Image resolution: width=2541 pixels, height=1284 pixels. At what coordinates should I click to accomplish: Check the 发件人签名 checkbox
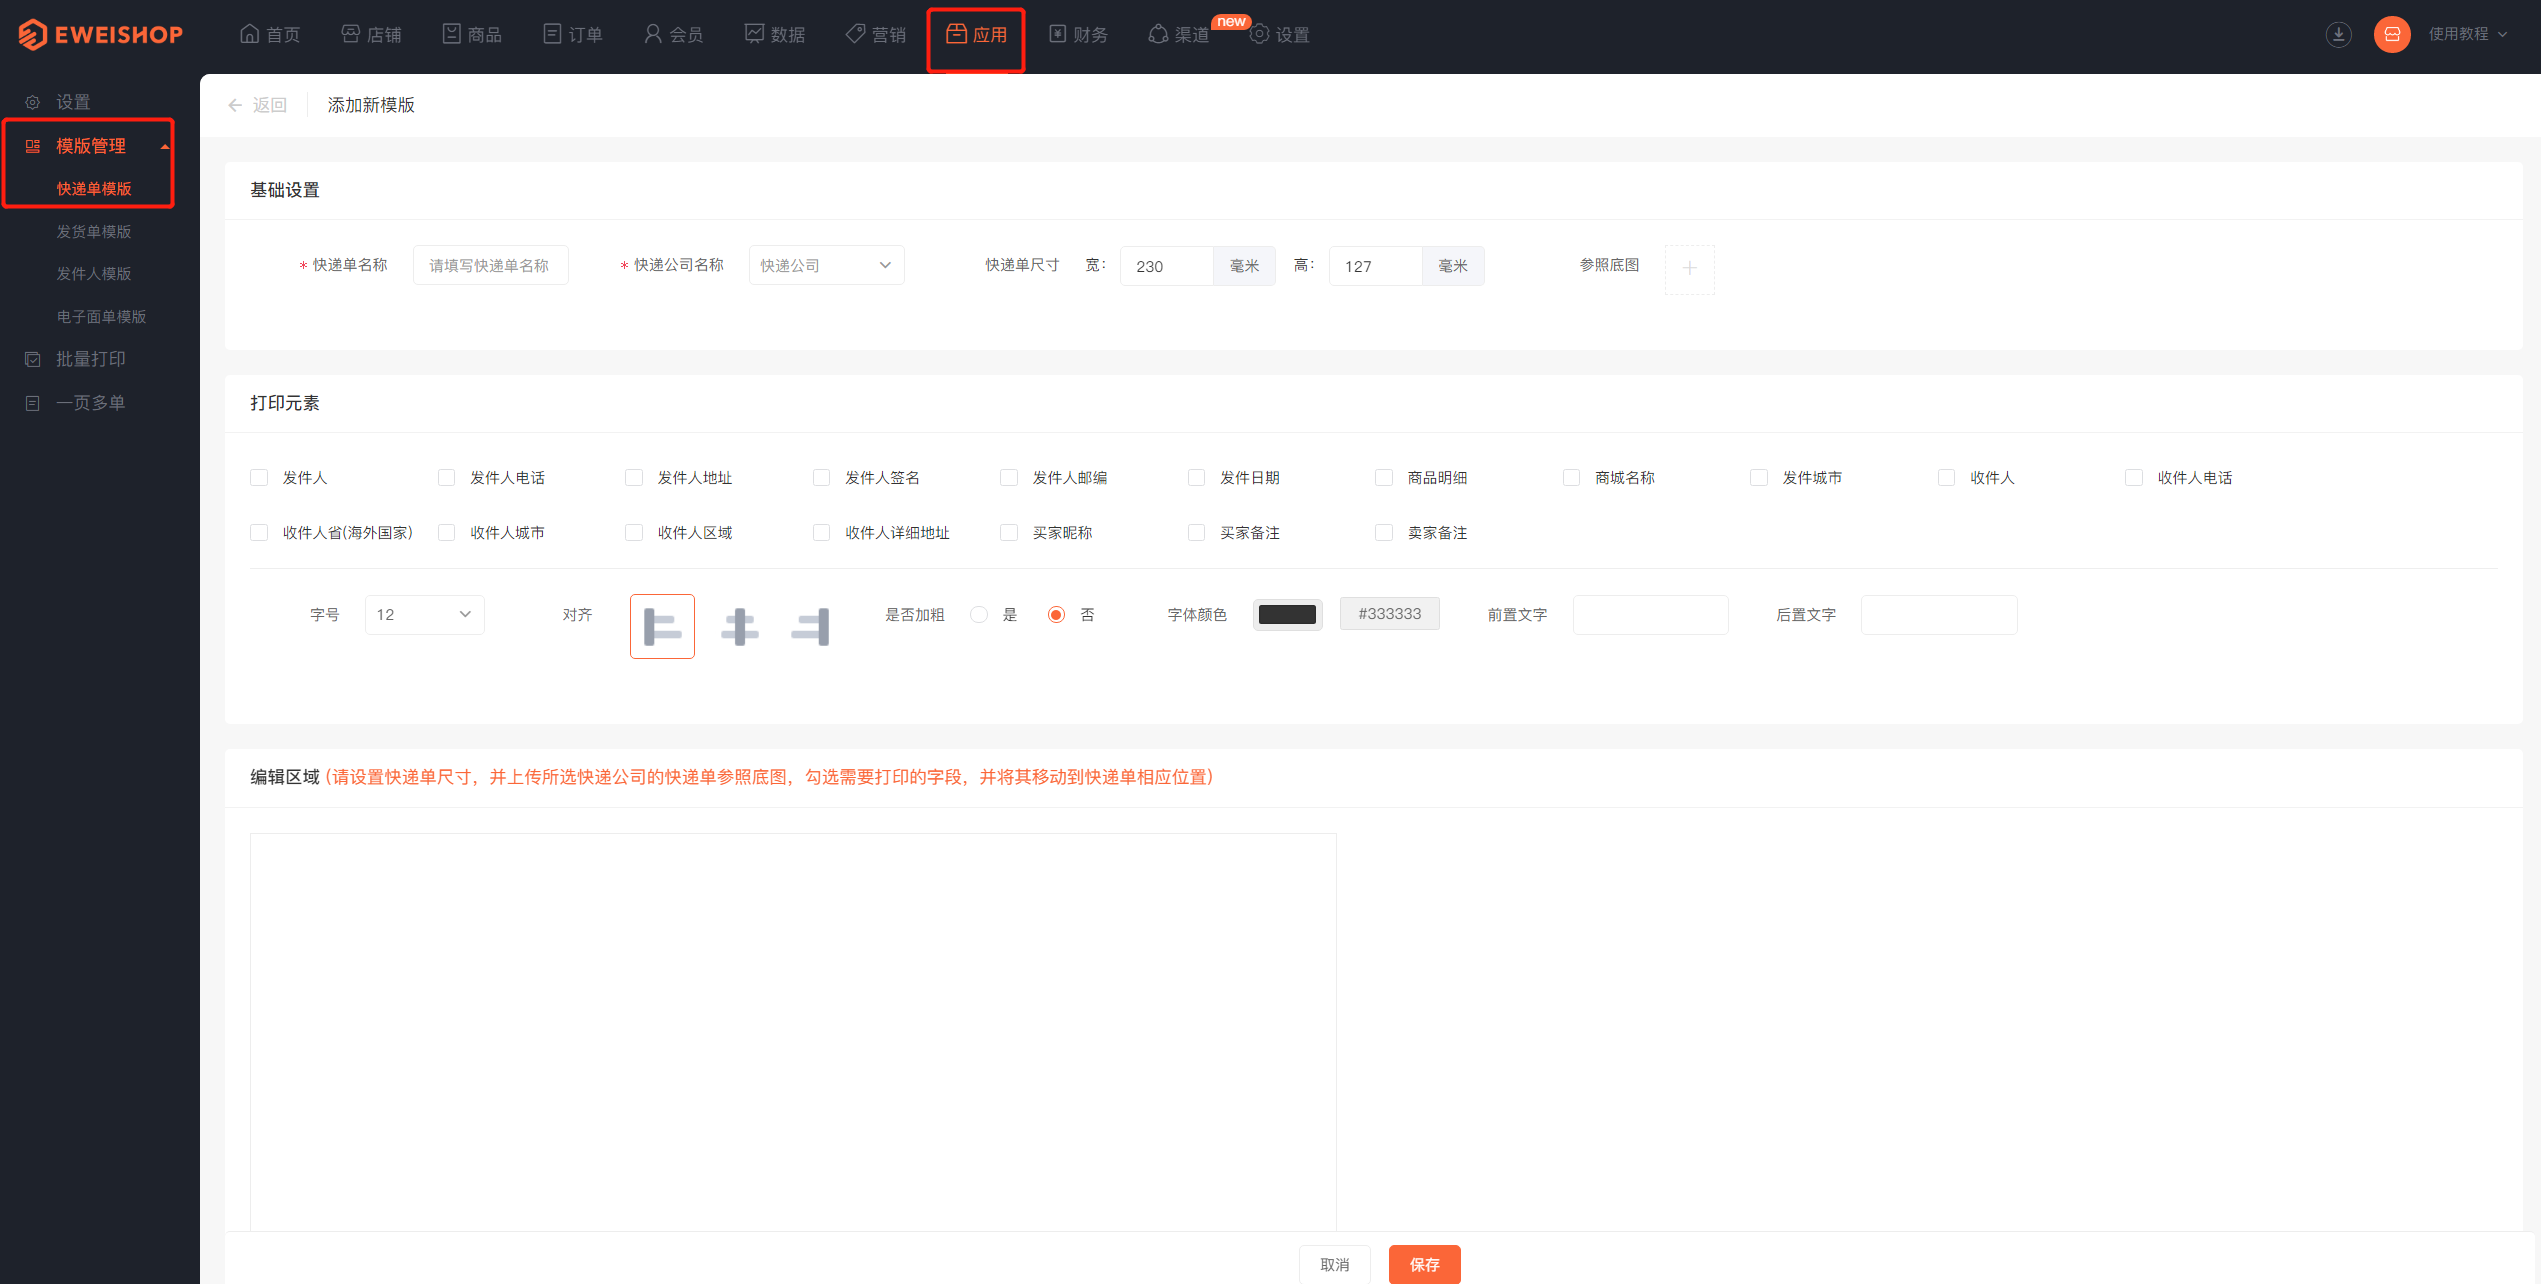821,477
